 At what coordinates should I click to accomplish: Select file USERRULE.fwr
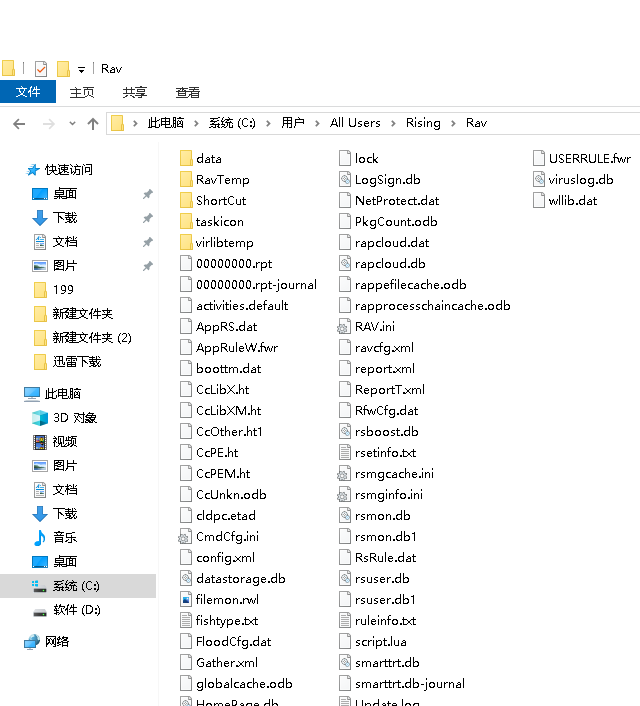(582, 158)
